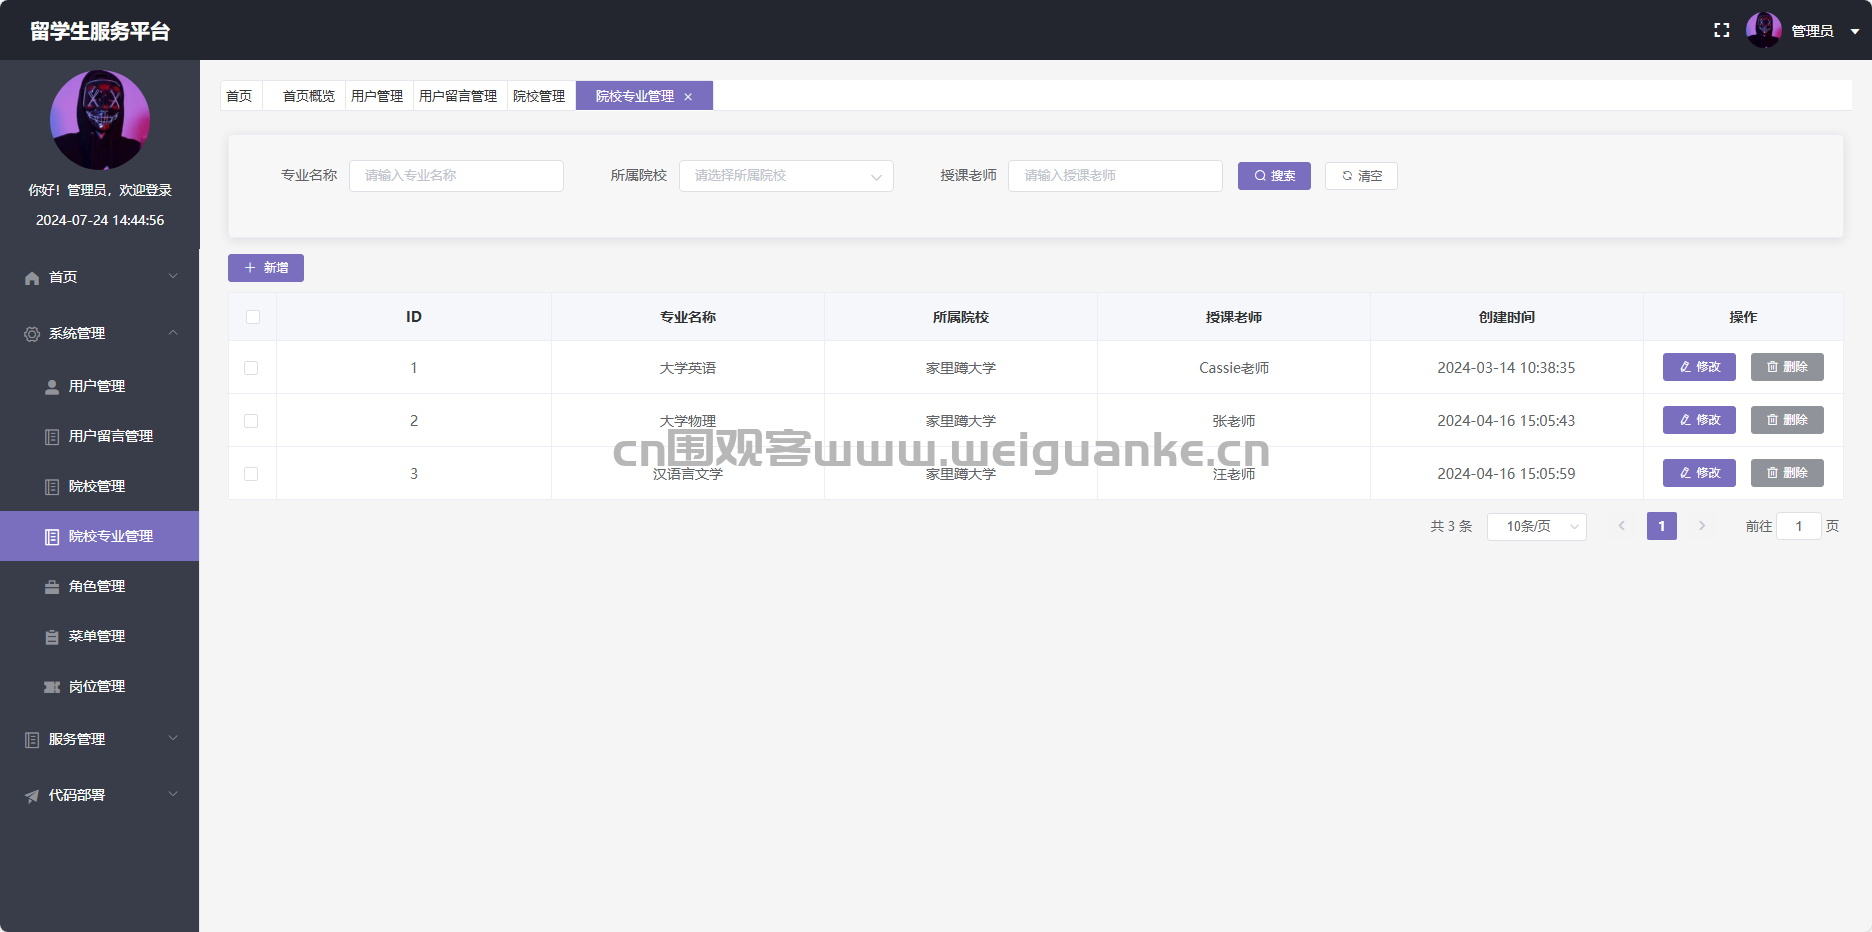Focus the 授课老师 input field
This screenshot has height=932, width=1872.
point(1115,176)
